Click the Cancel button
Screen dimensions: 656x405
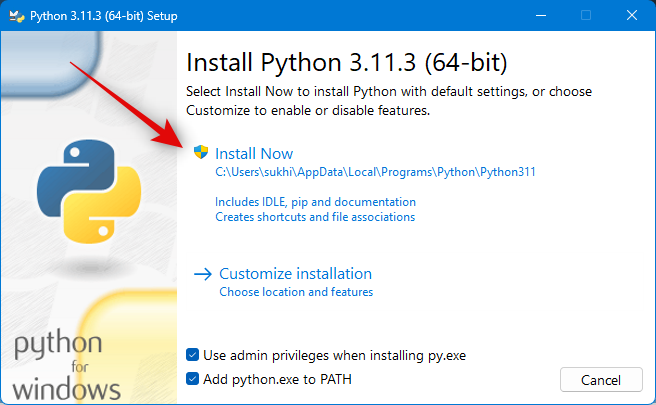click(x=601, y=379)
